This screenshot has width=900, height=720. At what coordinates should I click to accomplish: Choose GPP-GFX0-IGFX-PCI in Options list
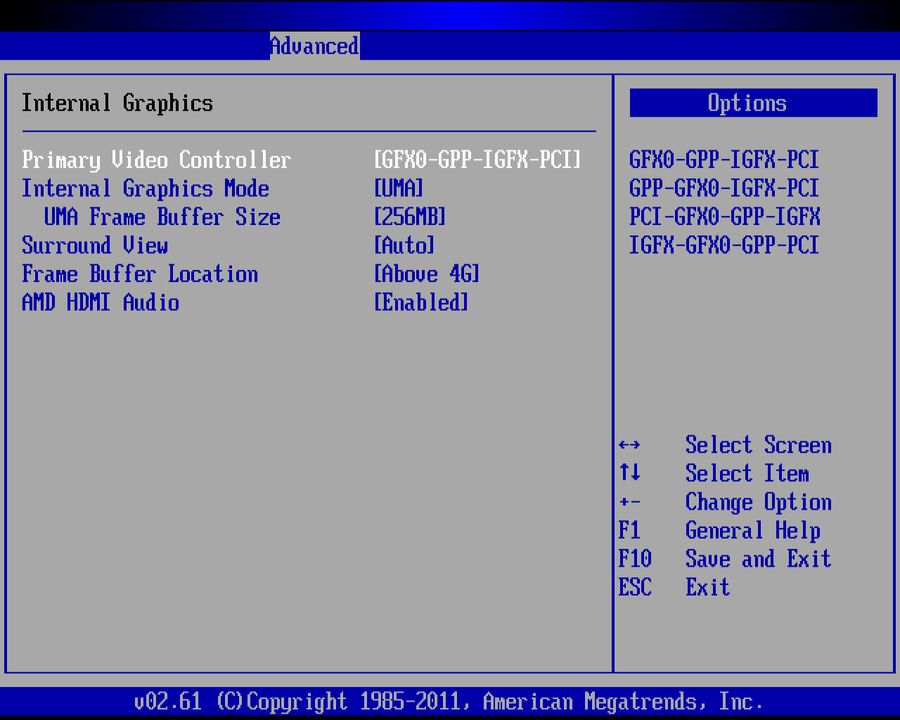point(724,188)
